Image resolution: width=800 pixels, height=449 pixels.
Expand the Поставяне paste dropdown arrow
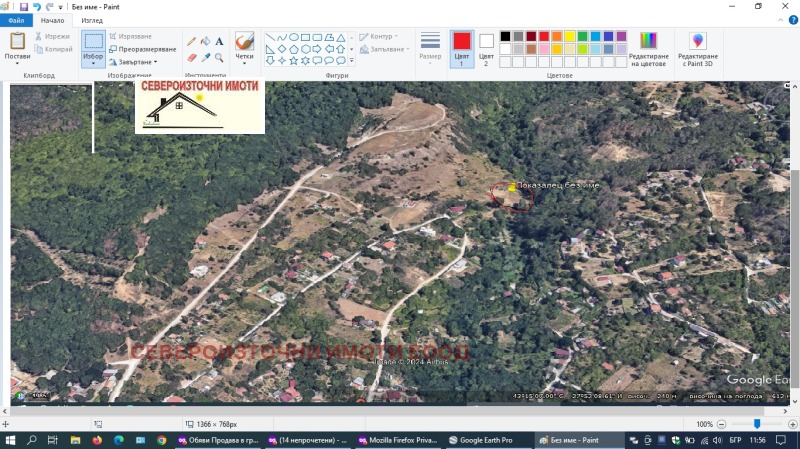tap(17, 65)
